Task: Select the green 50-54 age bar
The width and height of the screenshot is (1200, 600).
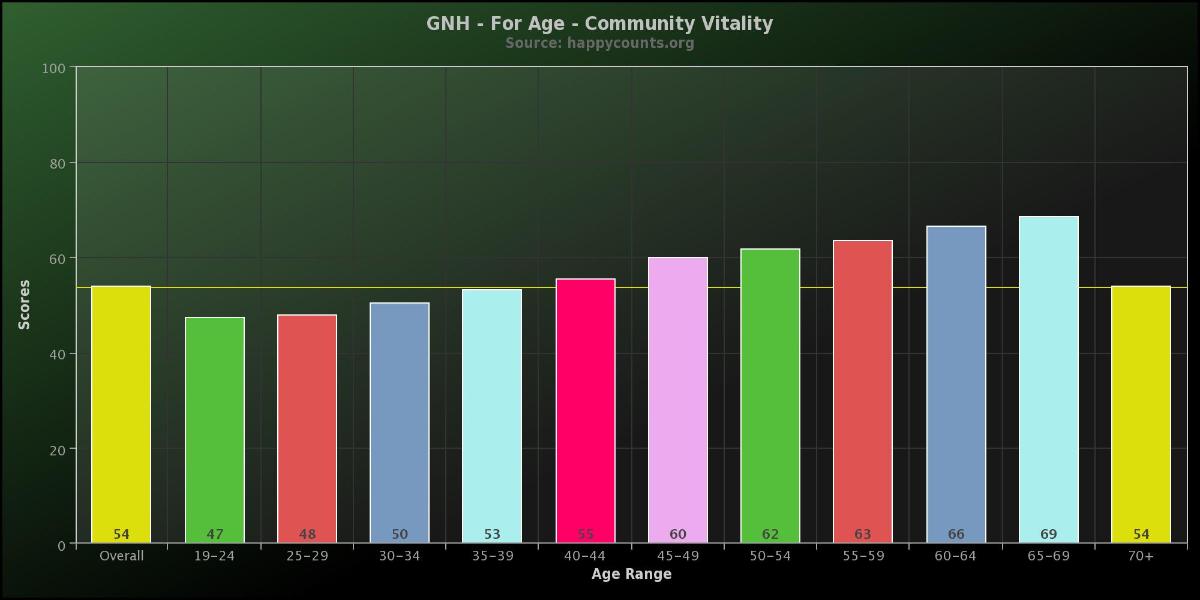Action: point(770,394)
